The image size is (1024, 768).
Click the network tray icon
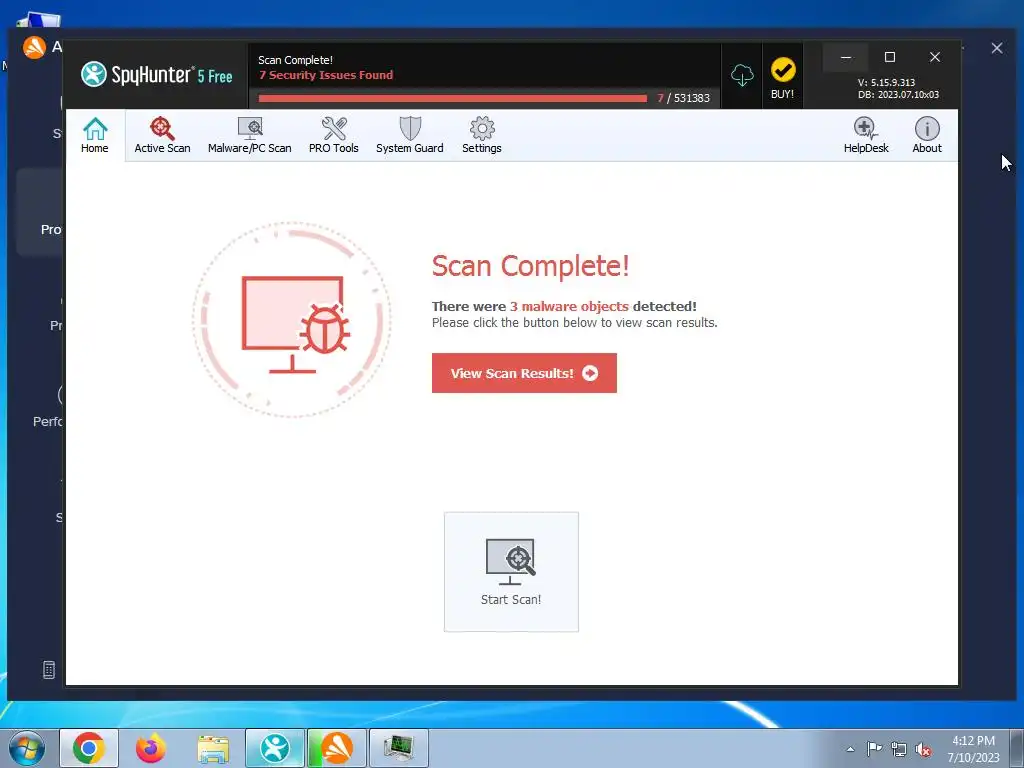[x=899, y=750]
